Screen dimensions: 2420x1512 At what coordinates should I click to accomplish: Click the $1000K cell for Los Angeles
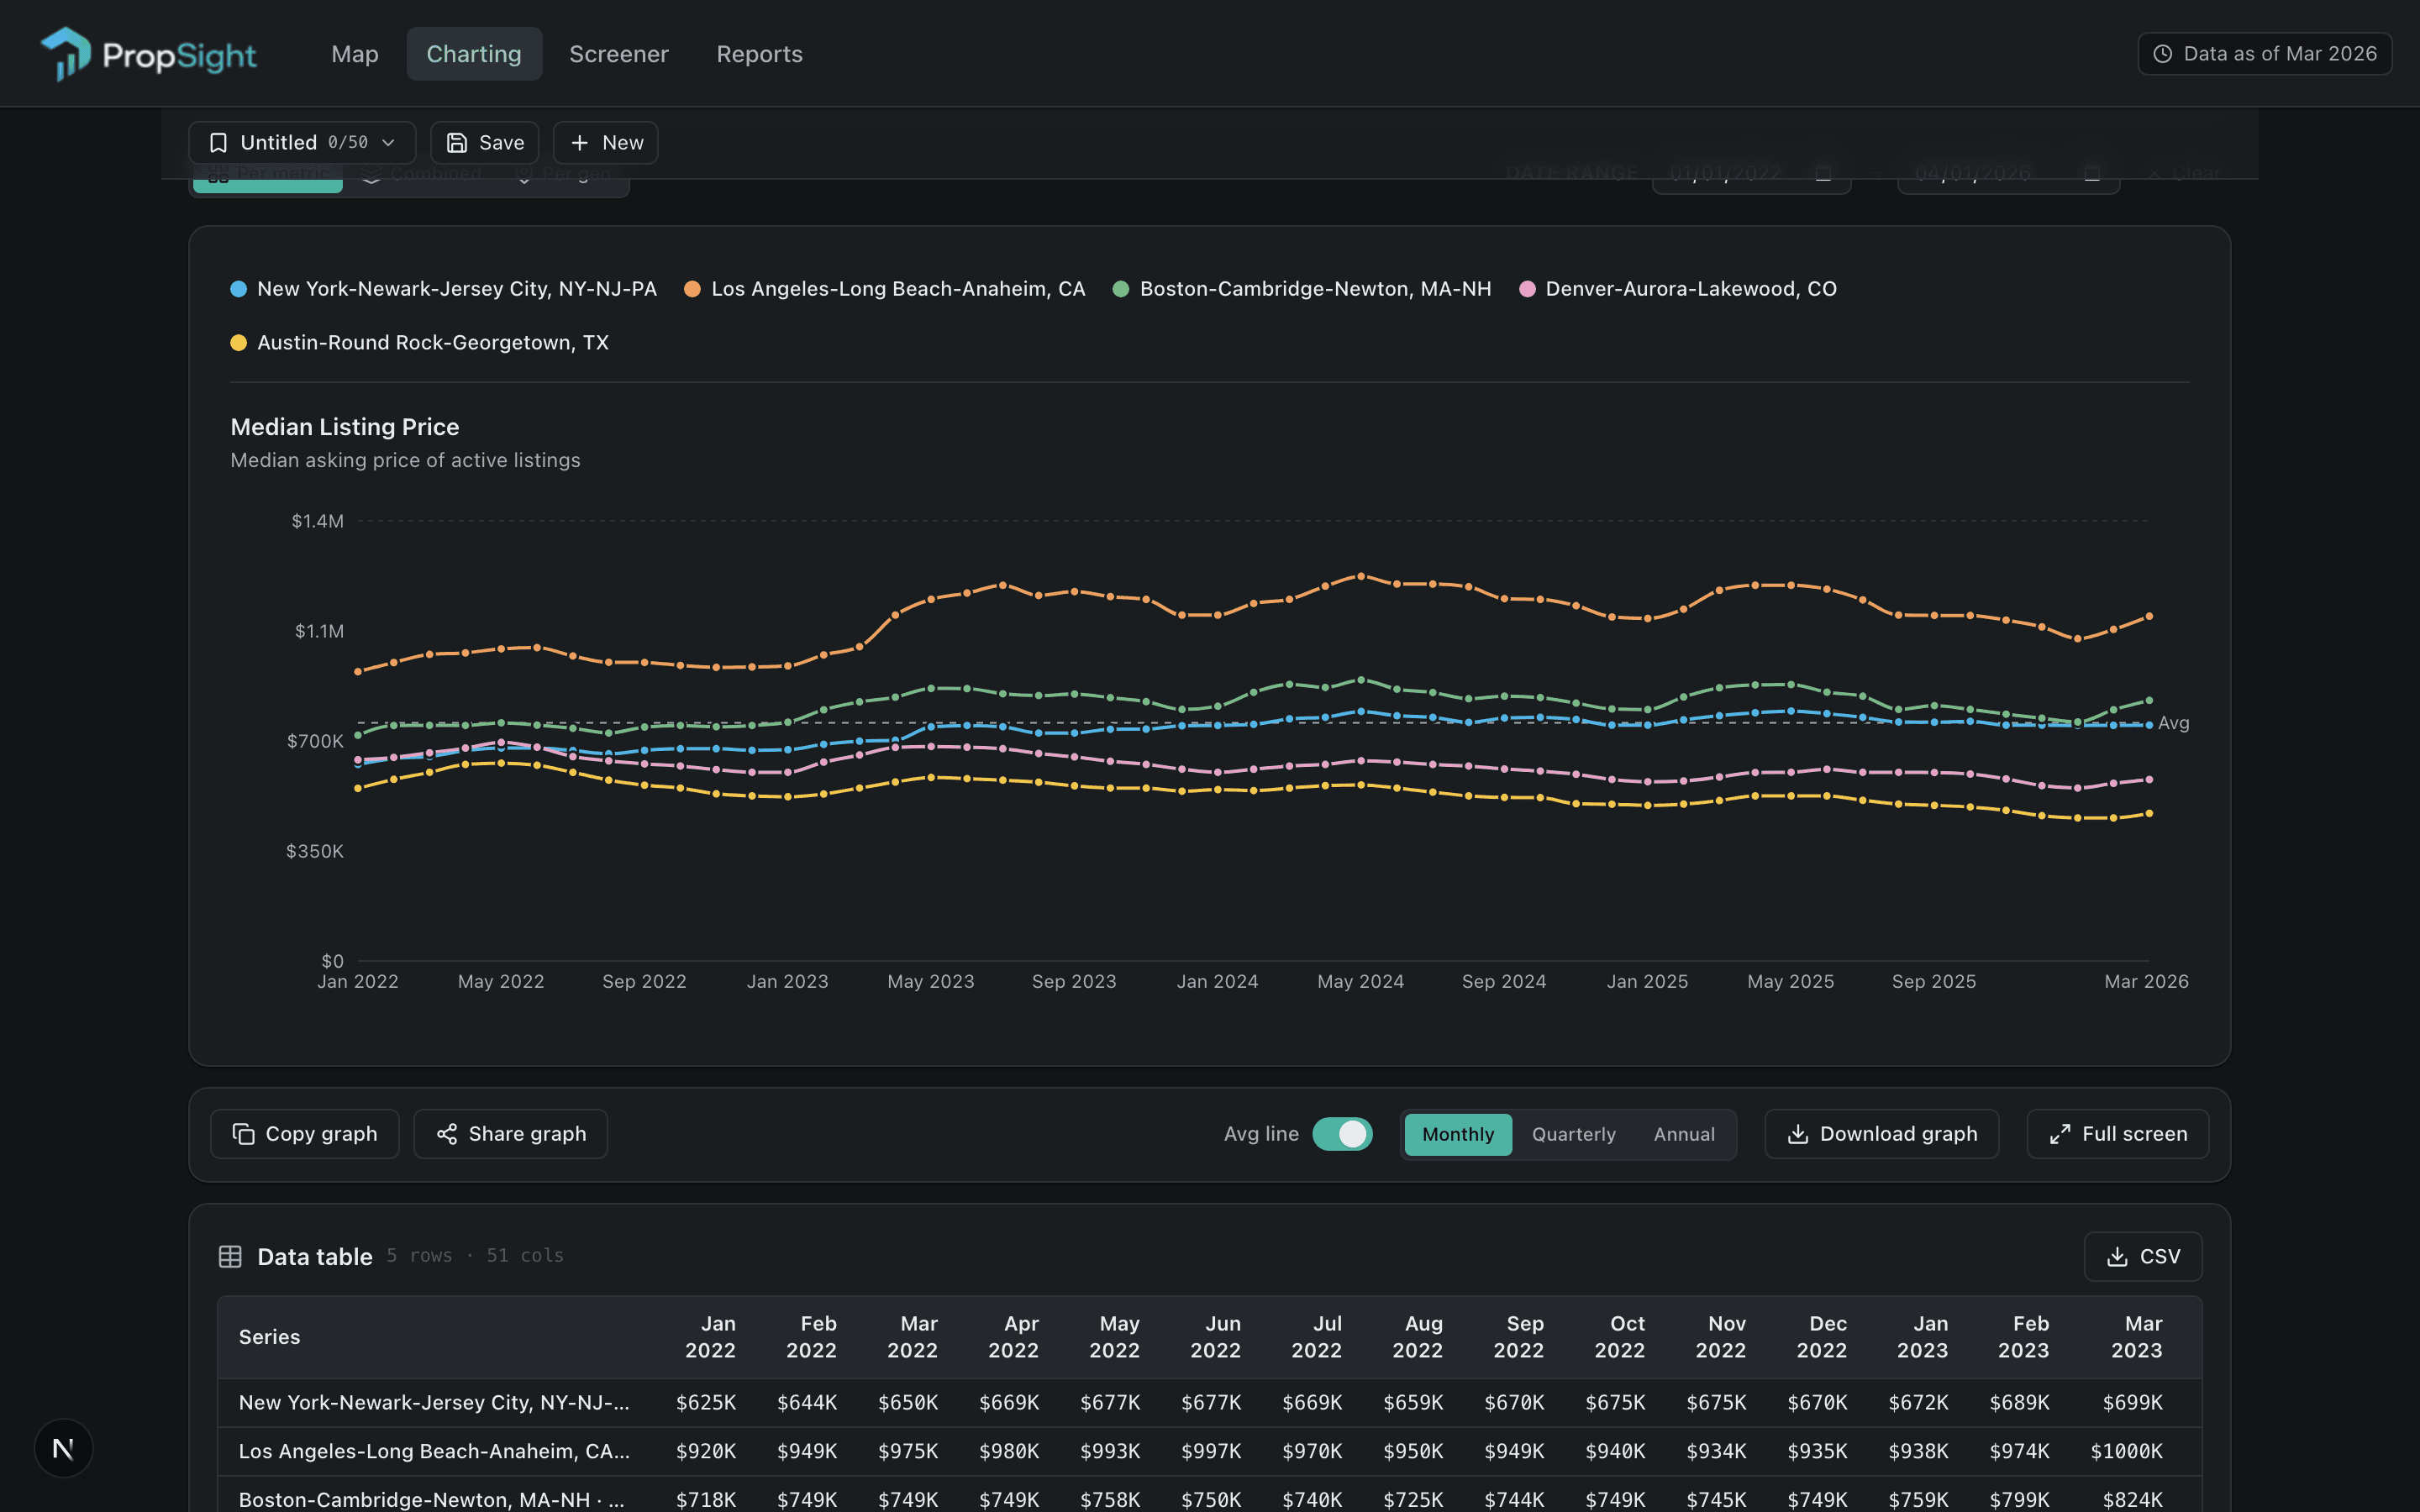(2126, 1451)
